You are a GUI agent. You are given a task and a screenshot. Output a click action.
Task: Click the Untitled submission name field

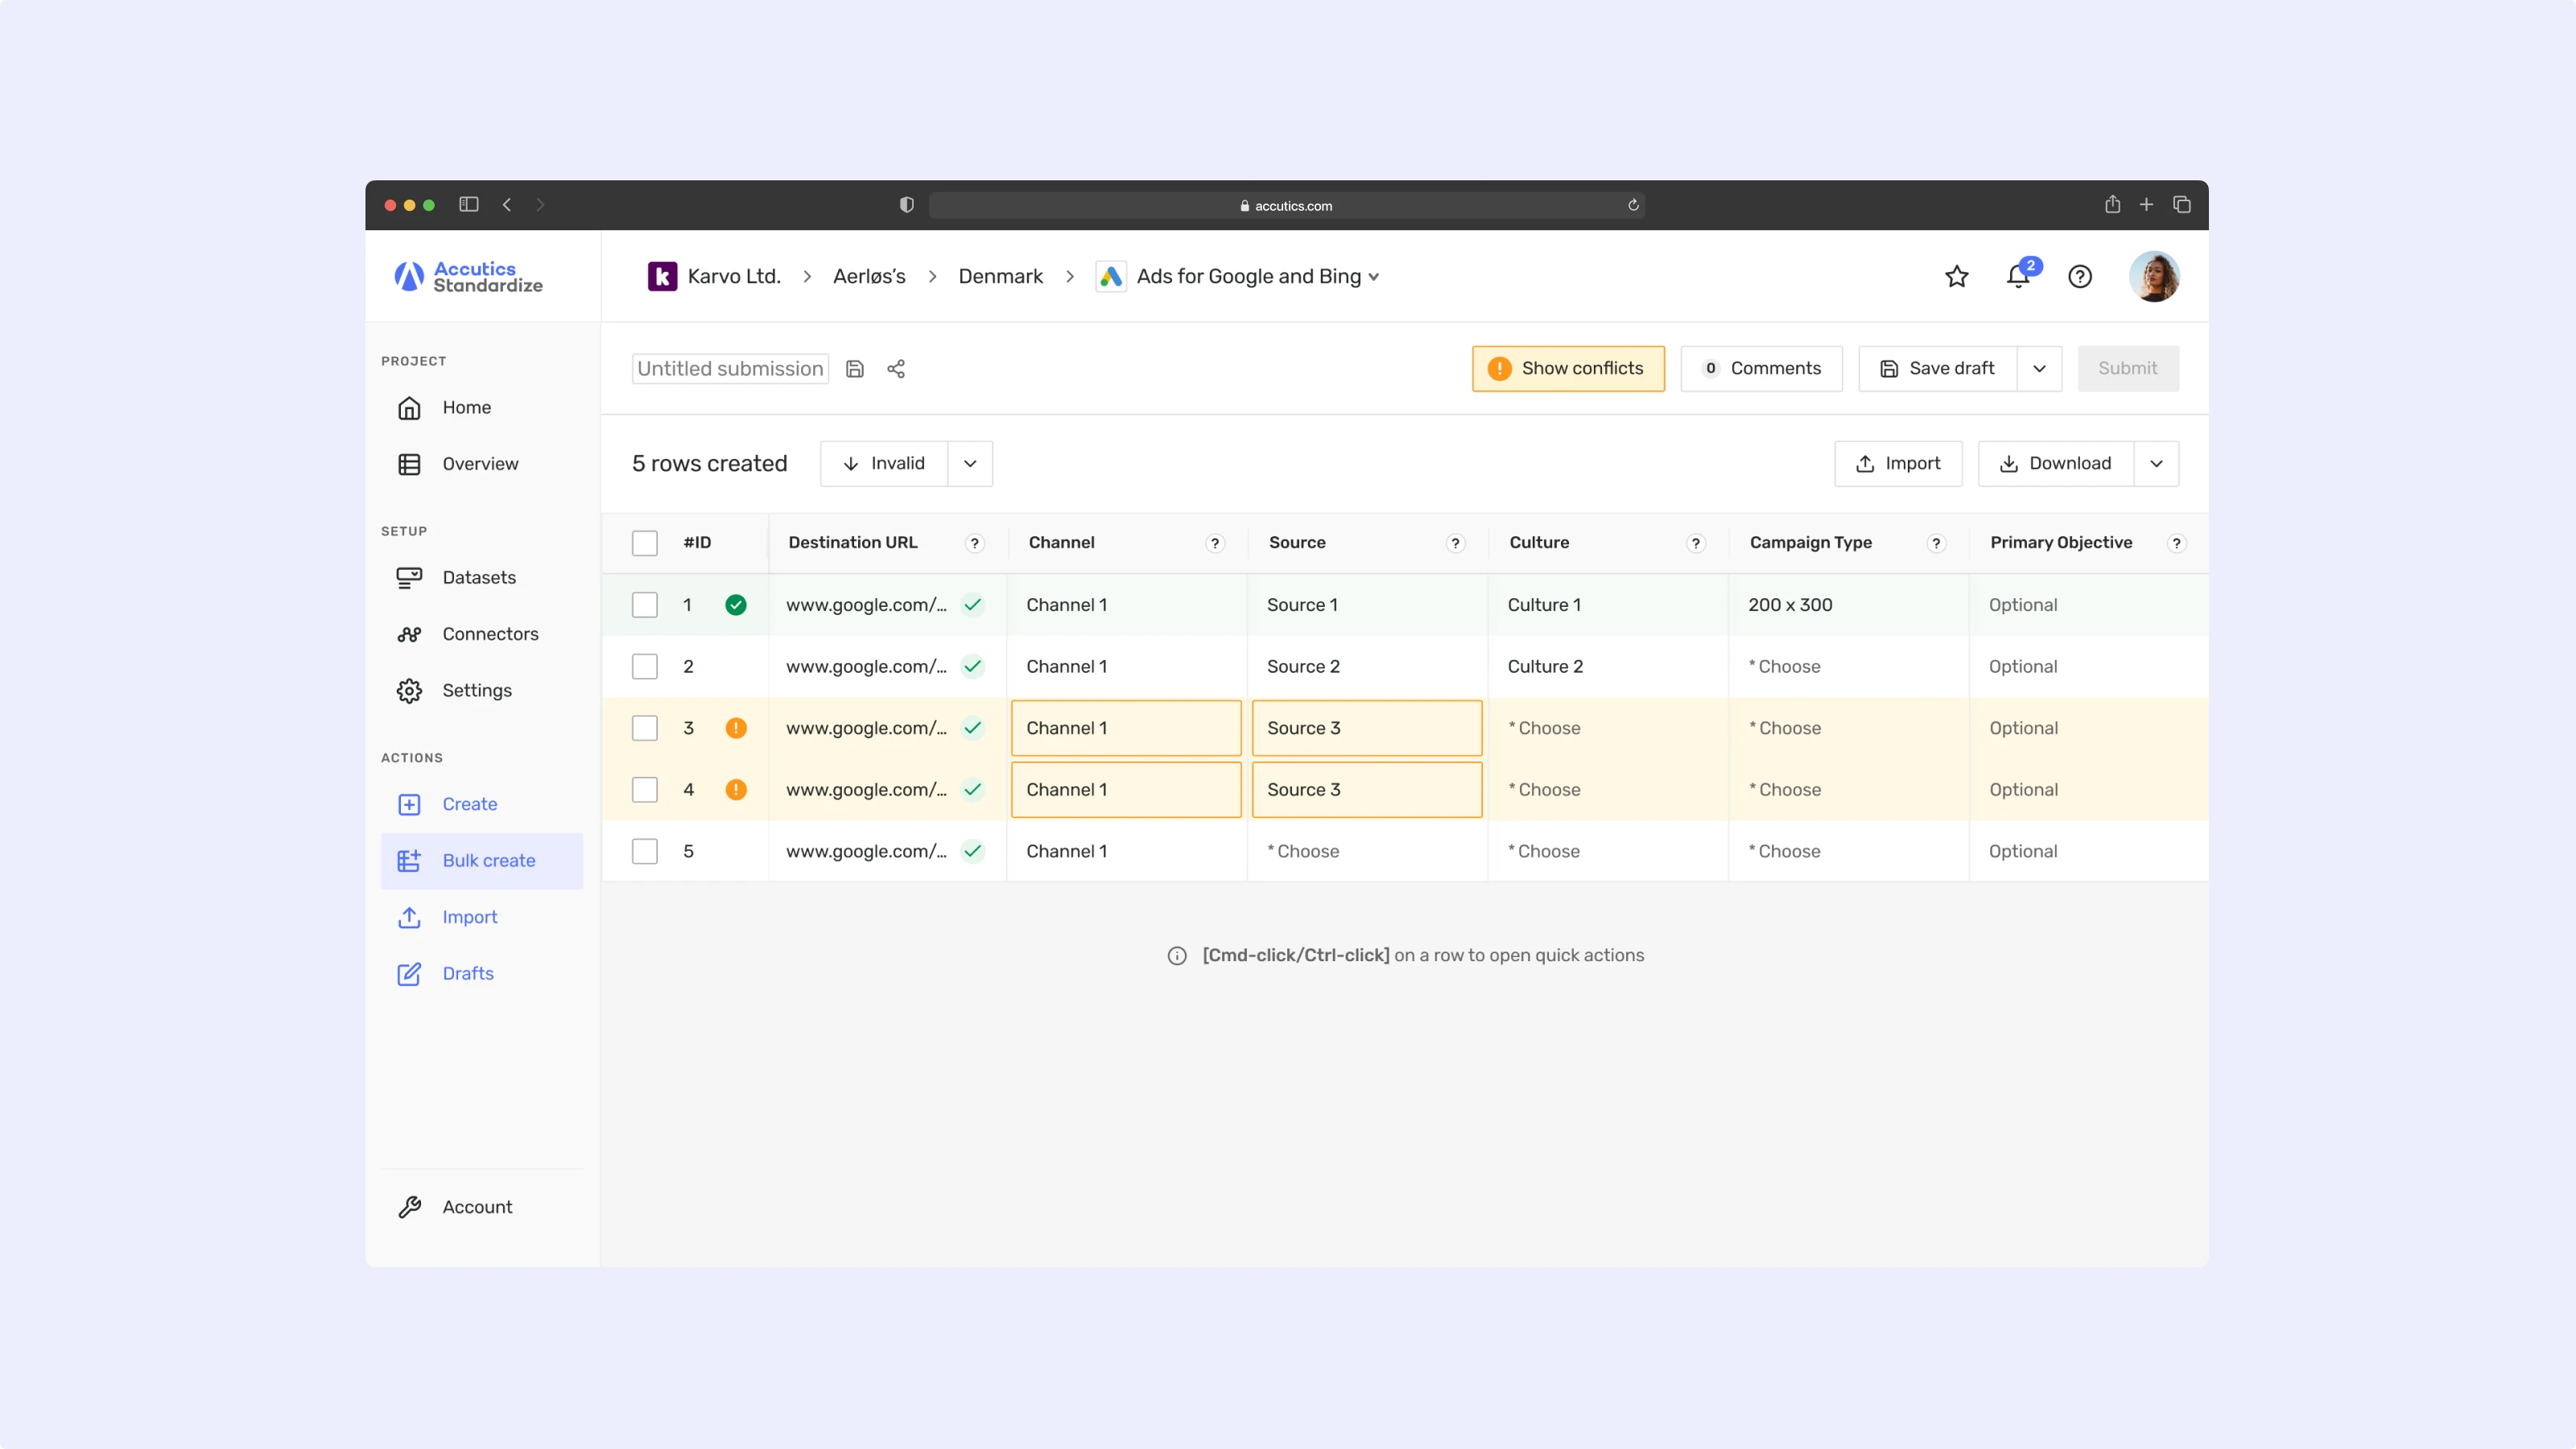[x=730, y=369]
